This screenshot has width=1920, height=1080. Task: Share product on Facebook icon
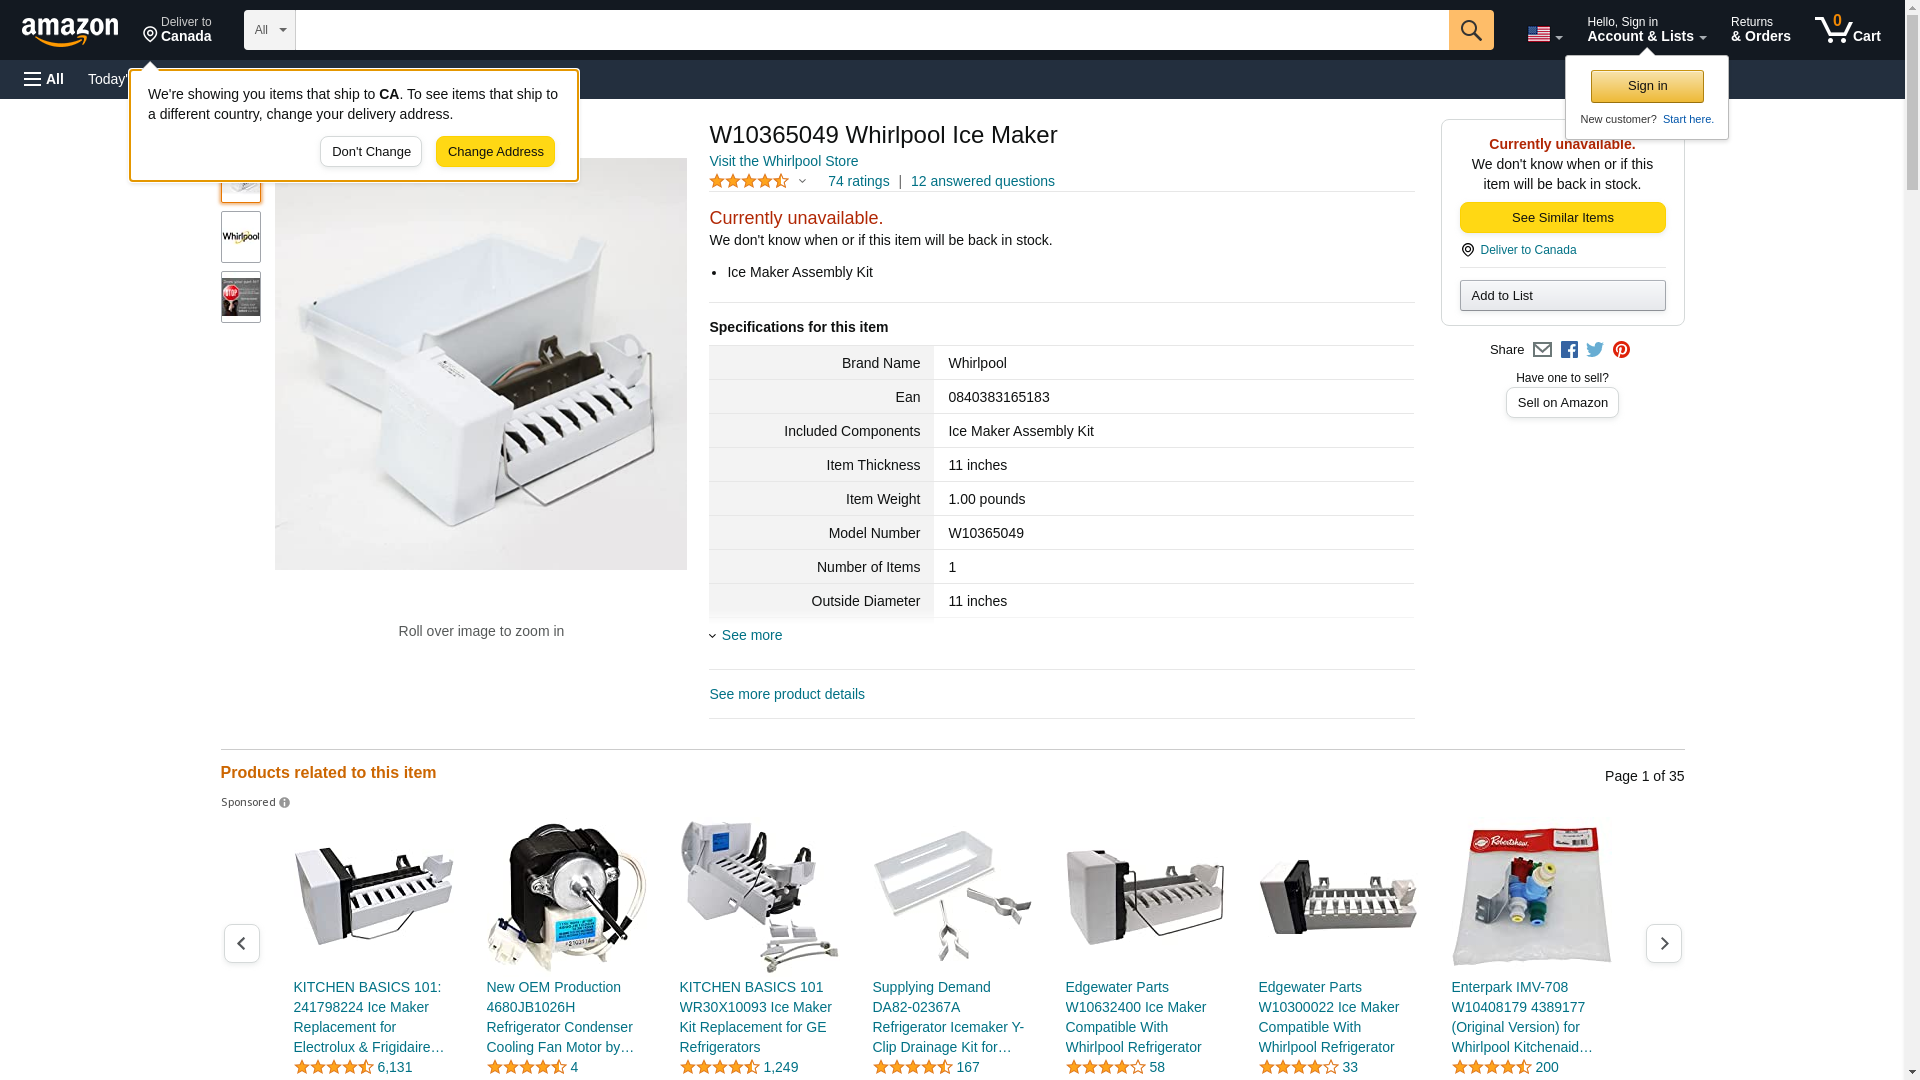pyautogui.click(x=1569, y=350)
